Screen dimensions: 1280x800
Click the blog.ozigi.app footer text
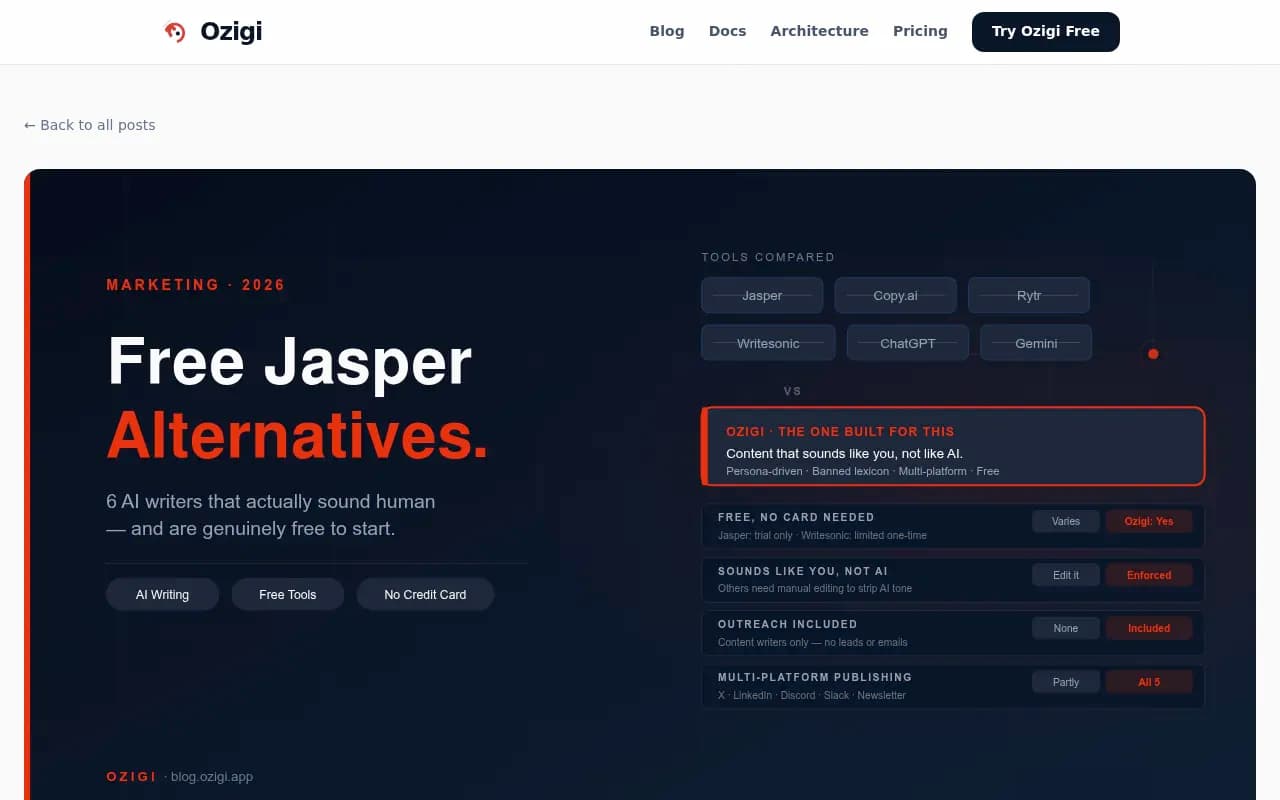212,776
